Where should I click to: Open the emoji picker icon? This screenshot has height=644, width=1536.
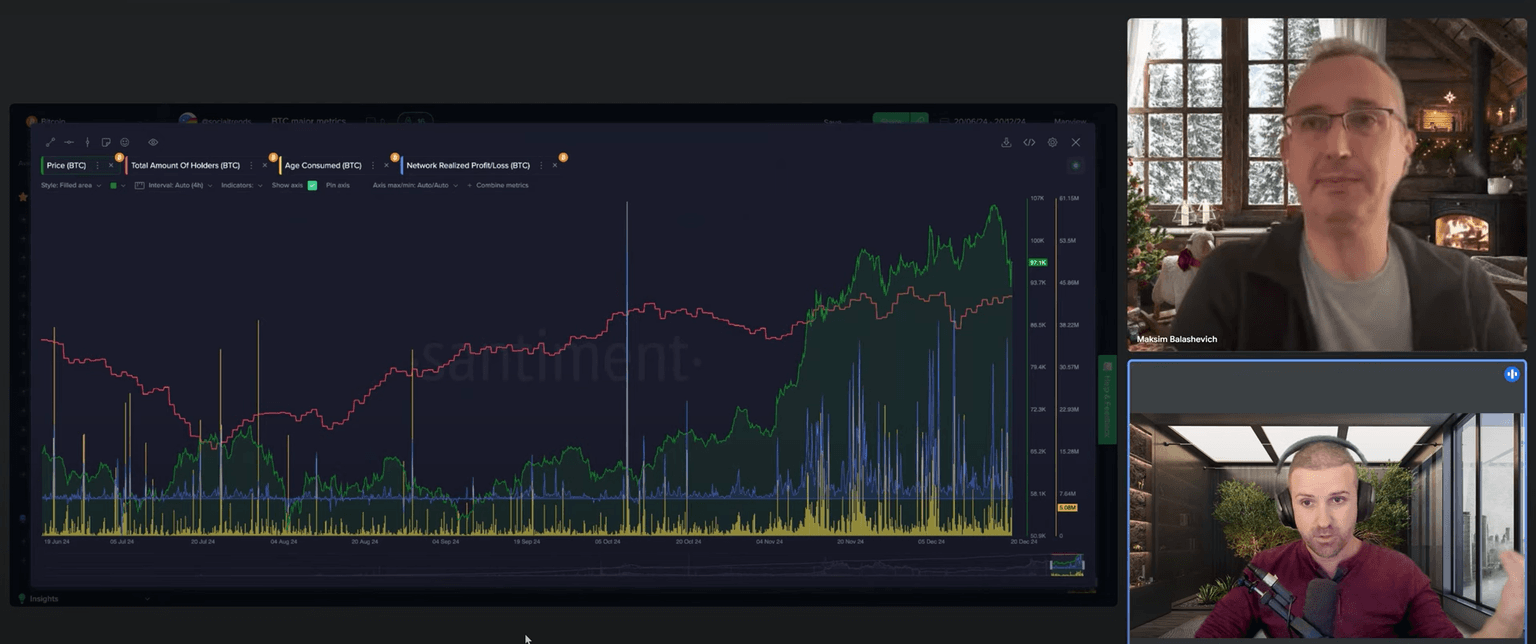tap(125, 143)
